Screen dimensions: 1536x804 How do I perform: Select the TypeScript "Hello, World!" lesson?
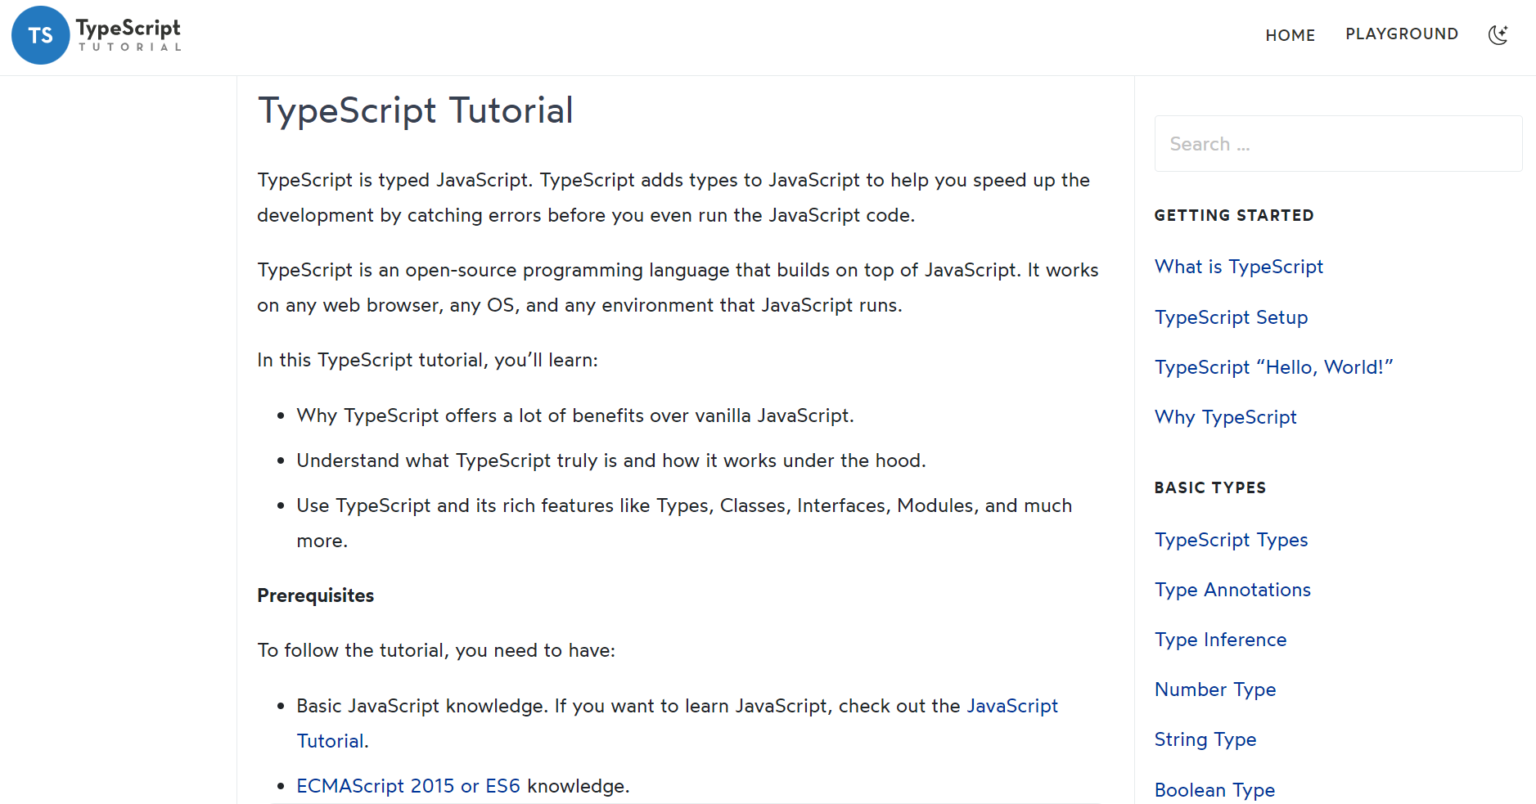1274,367
